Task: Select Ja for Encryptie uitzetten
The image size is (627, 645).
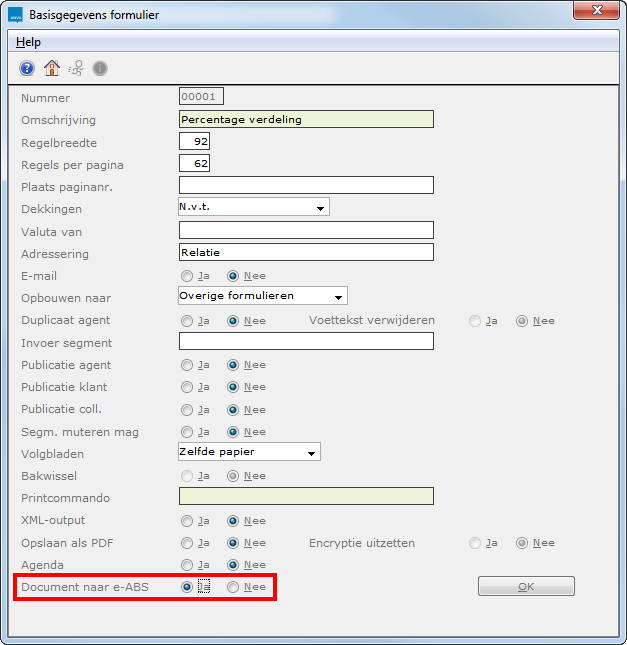Action: click(x=475, y=543)
